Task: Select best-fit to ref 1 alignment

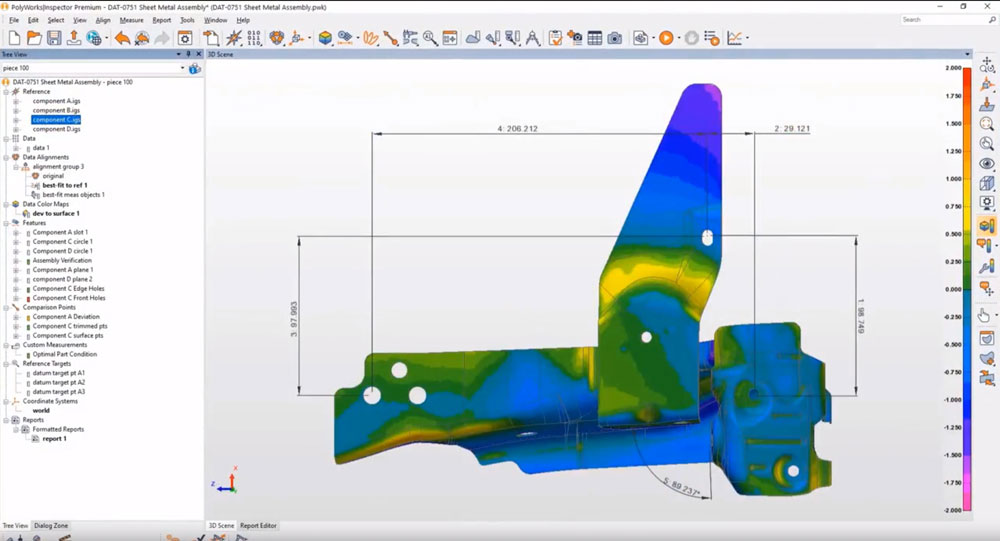Action: 64,186
